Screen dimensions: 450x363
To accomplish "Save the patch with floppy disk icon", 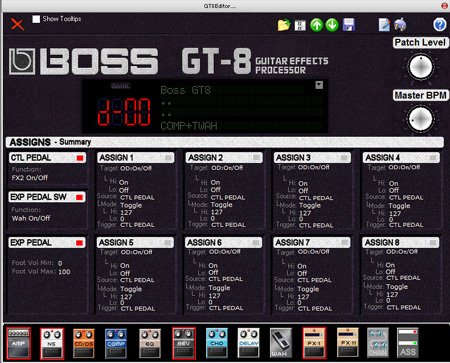I will [x=349, y=25].
